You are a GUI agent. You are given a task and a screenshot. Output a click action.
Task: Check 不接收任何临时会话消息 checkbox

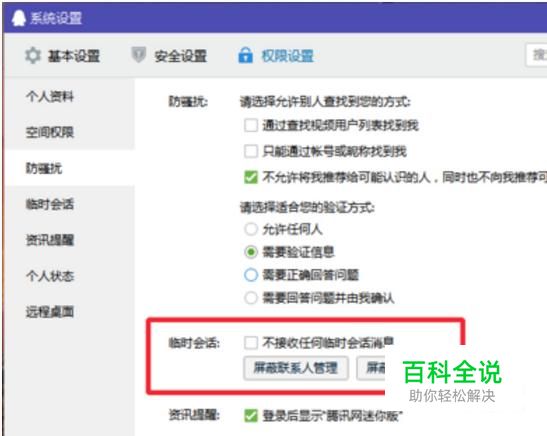tap(251, 343)
